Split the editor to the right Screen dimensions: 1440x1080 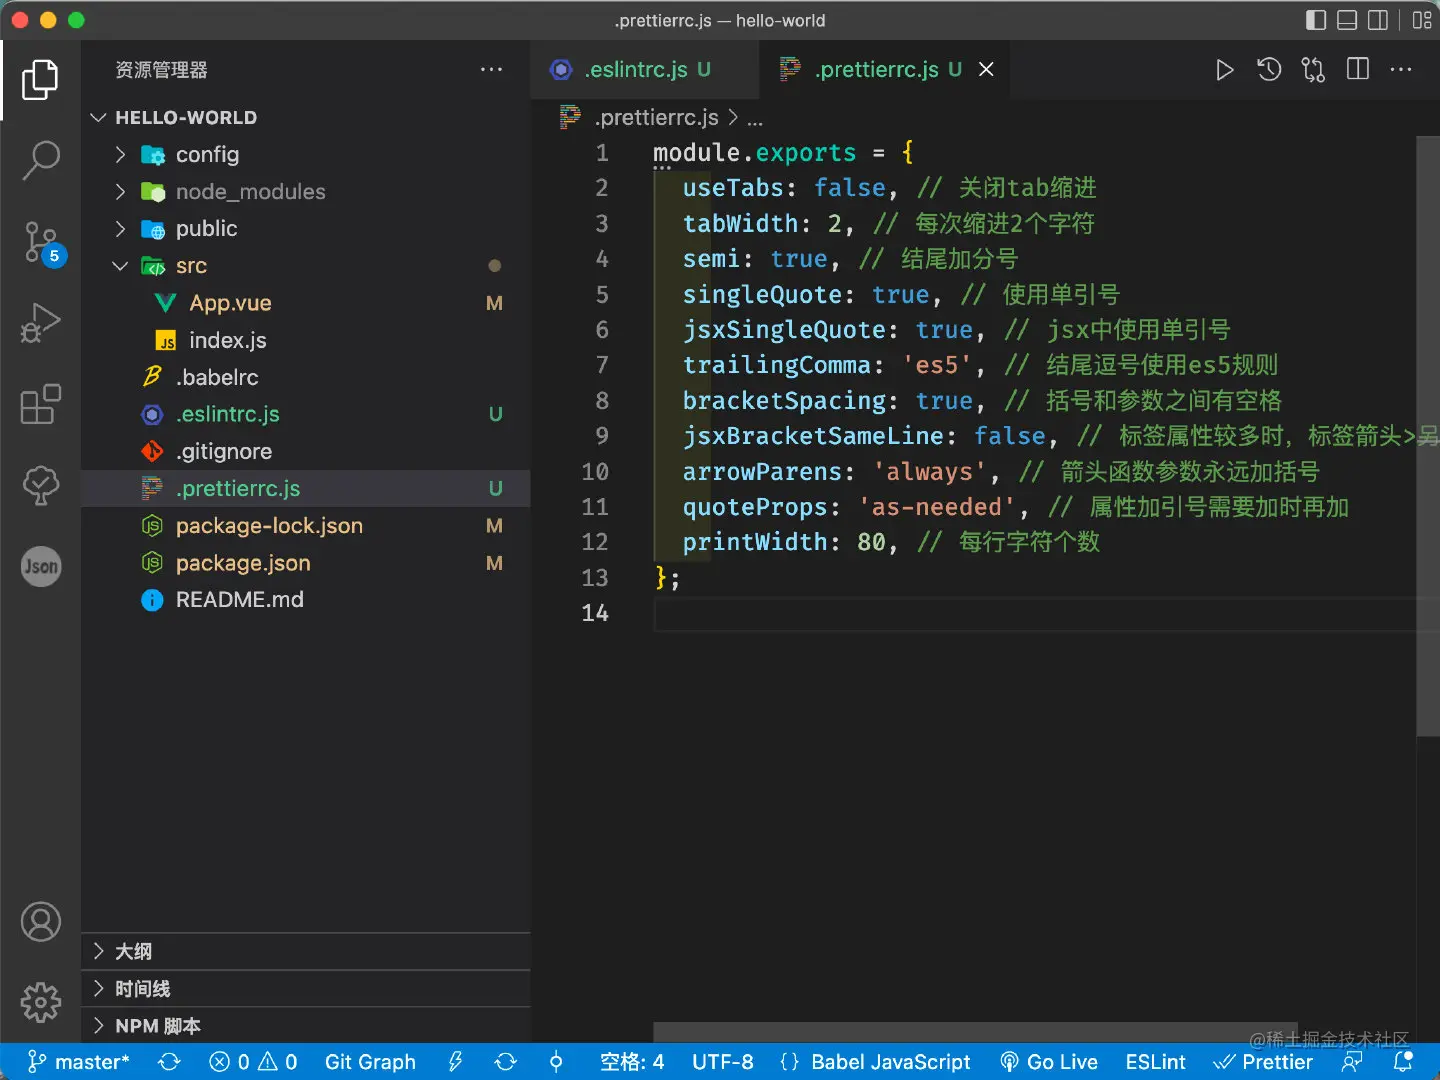1358,69
